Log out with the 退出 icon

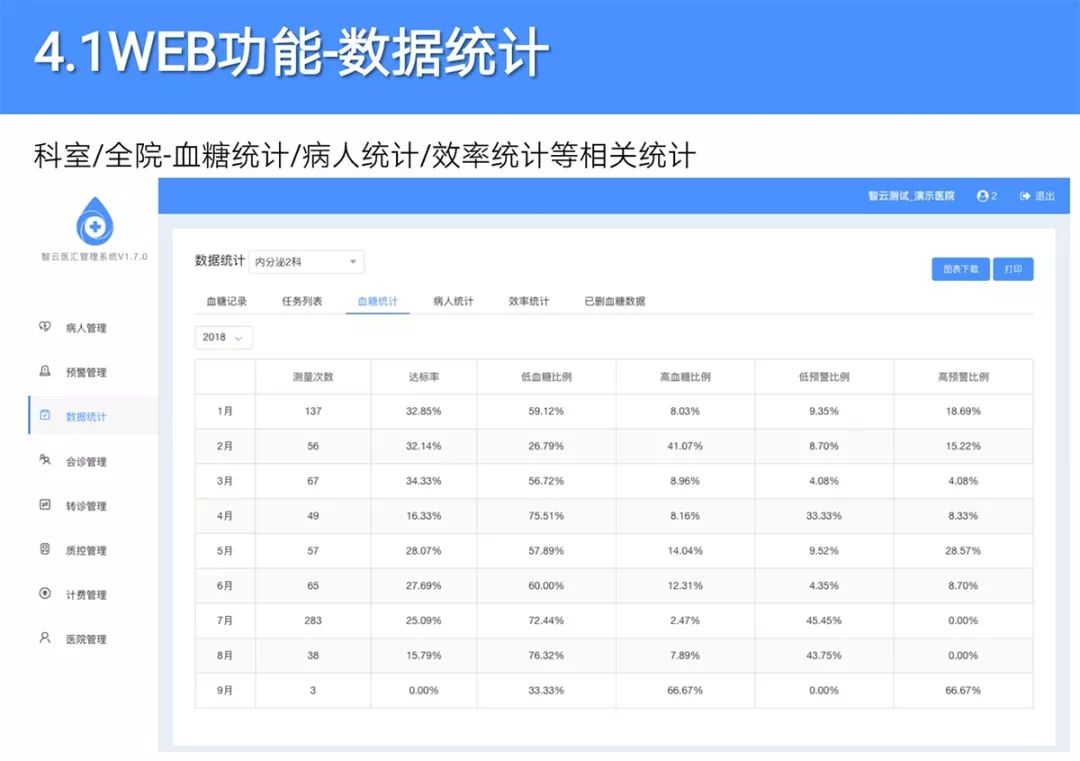(x=1025, y=196)
